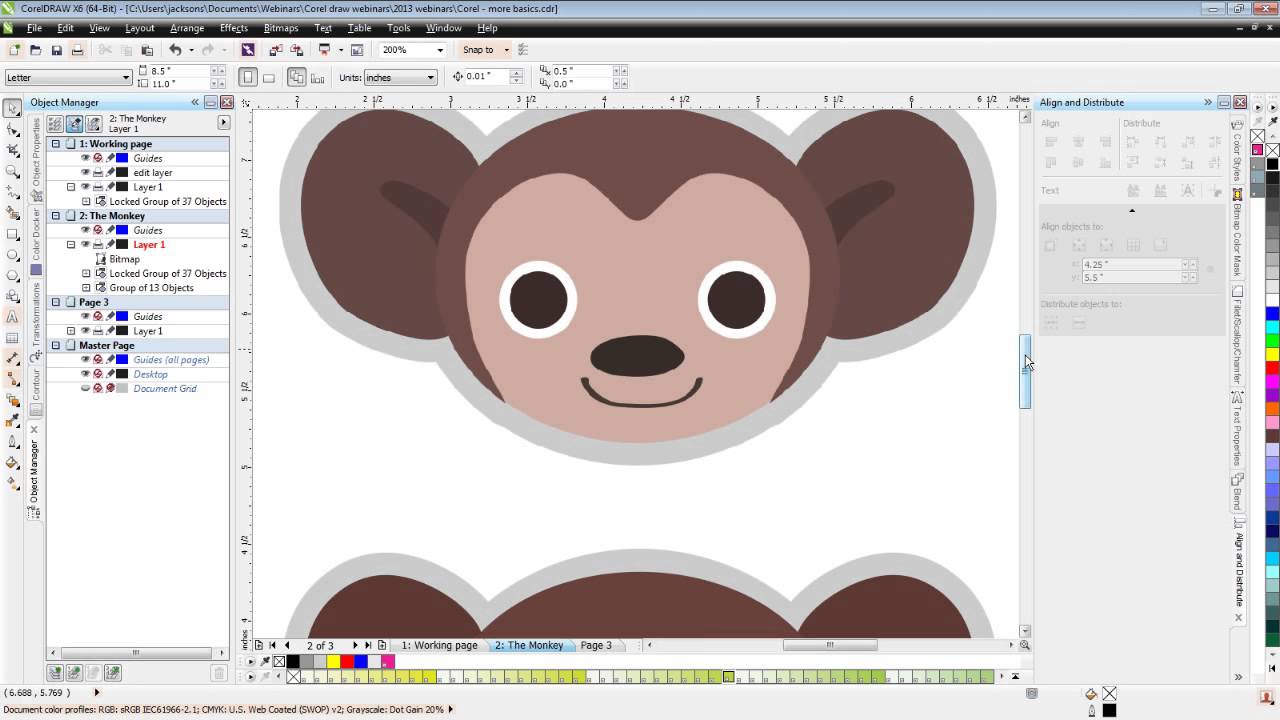Open the Snap to dropdown
Image resolution: width=1280 pixels, height=720 pixels.
tap(506, 50)
